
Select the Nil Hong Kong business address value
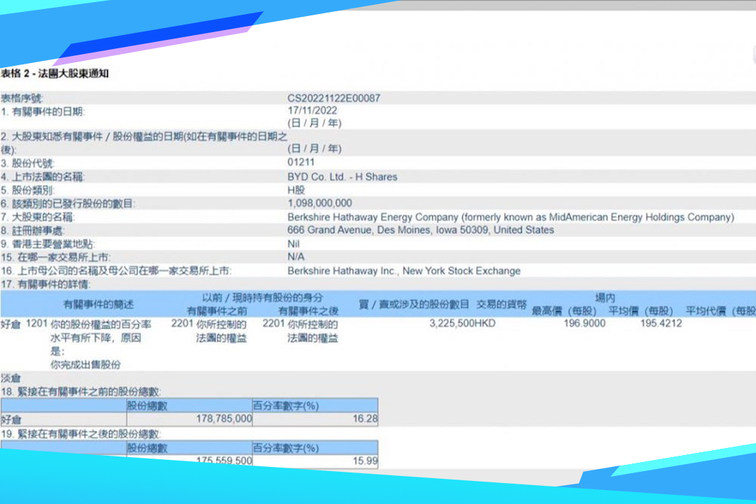[x=294, y=243]
